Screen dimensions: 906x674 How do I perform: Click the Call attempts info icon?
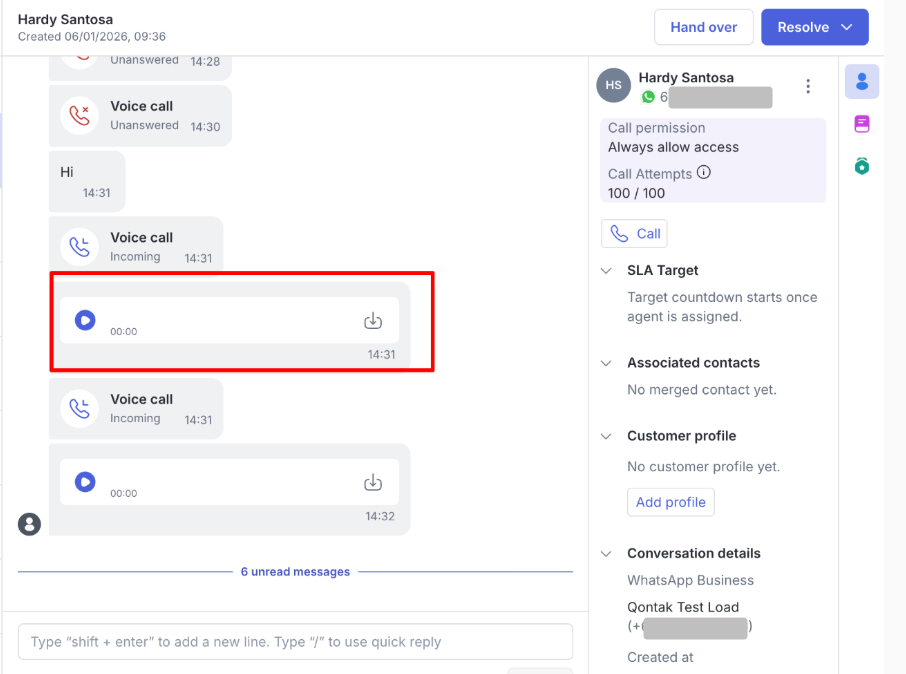(x=704, y=173)
